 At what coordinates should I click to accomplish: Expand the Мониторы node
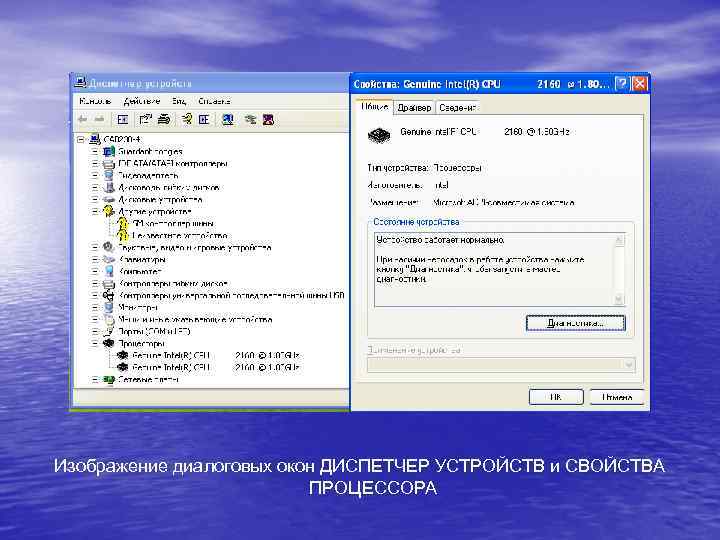coord(95,307)
